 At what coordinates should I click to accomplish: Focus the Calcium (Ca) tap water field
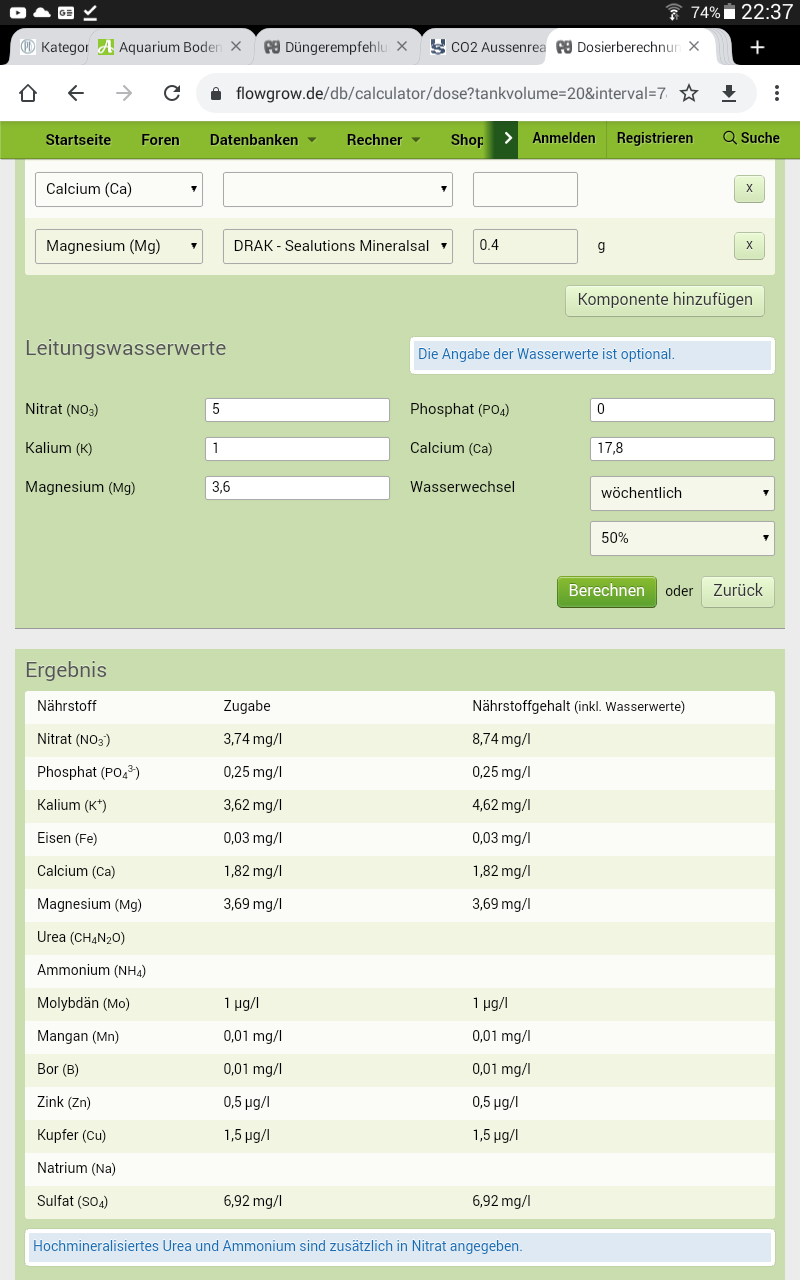click(x=683, y=449)
